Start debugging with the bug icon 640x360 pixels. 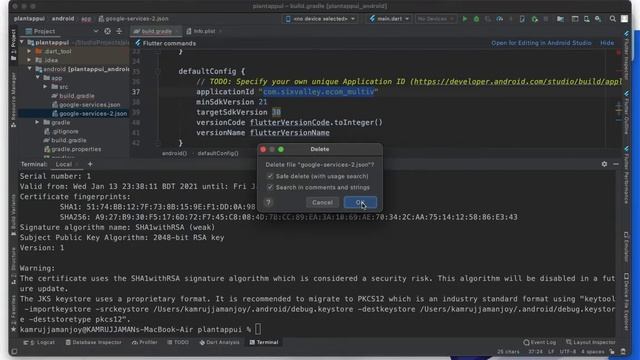[x=476, y=19]
